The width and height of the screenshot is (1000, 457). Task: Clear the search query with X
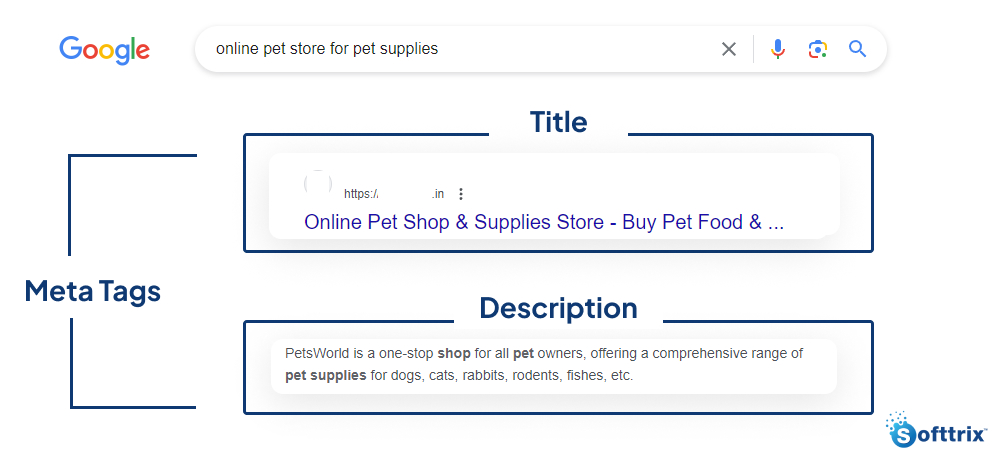point(729,49)
